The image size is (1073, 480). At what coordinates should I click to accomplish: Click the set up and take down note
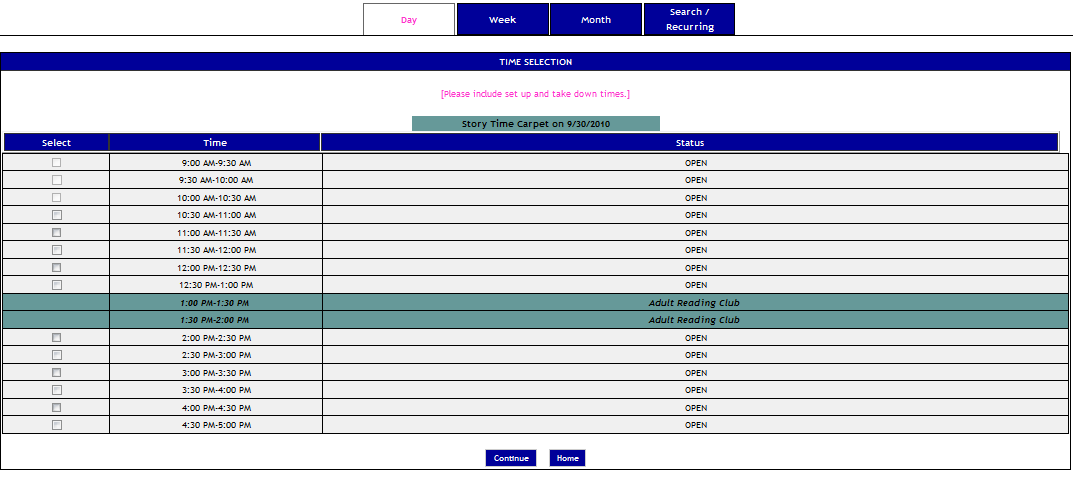[x=535, y=94]
